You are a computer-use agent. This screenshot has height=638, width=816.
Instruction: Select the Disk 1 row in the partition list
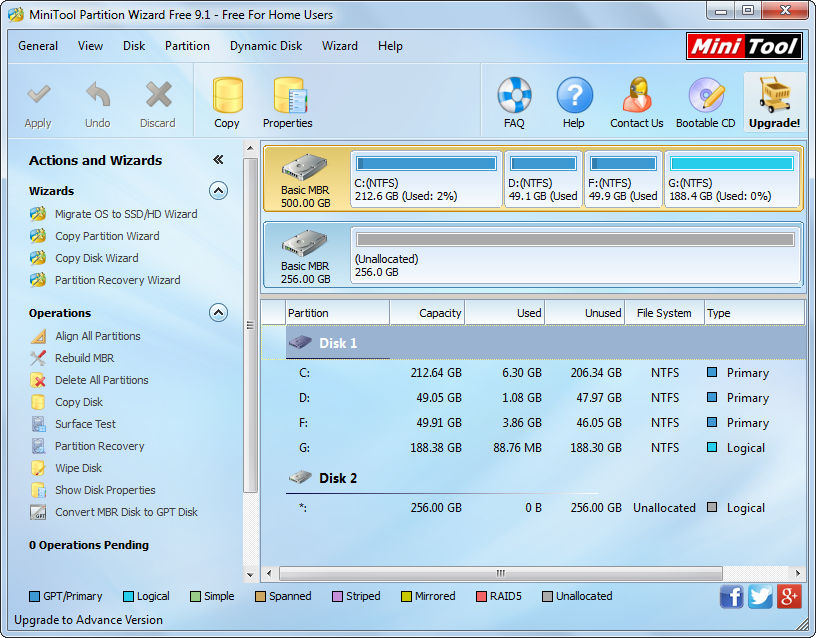tap(533, 343)
